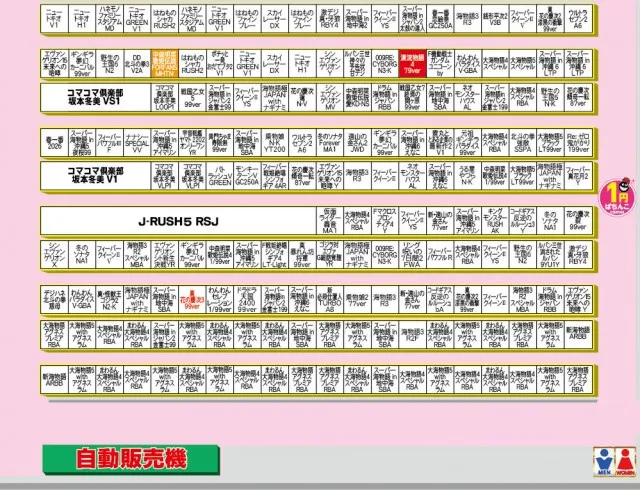Select the ルパン三世 消されたルパン 9YU1Y cell
Viewport: 640px width, 490px height.
pyautogui.click(x=550, y=255)
